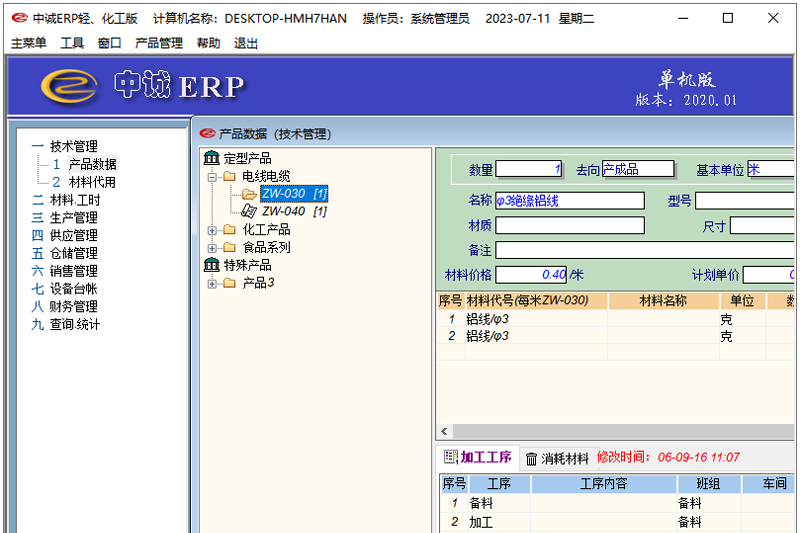Click the 尺寸 input field
The width and height of the screenshot is (800, 533).
coord(762,225)
